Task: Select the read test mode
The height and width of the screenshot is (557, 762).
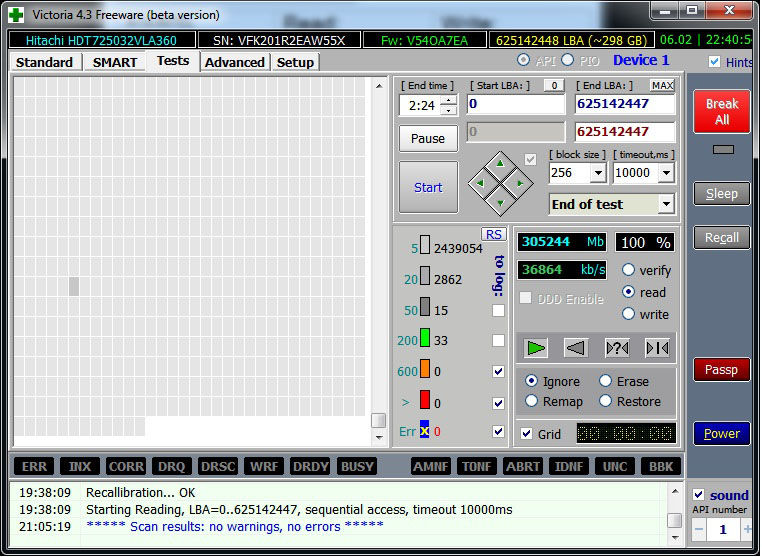Action: click(628, 292)
